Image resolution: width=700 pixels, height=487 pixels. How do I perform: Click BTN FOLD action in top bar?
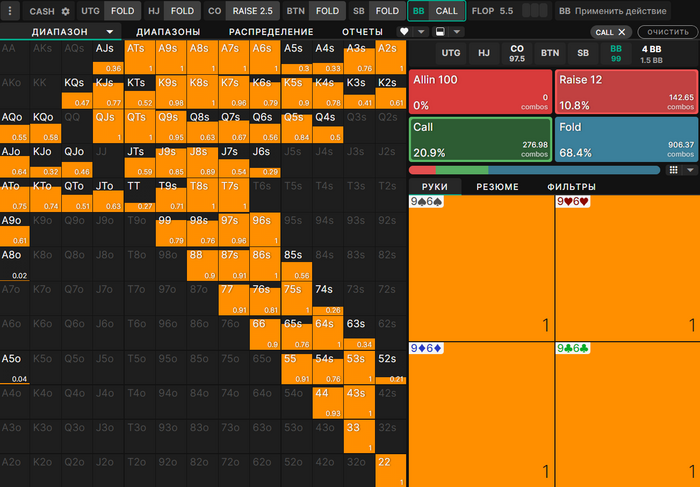314,11
